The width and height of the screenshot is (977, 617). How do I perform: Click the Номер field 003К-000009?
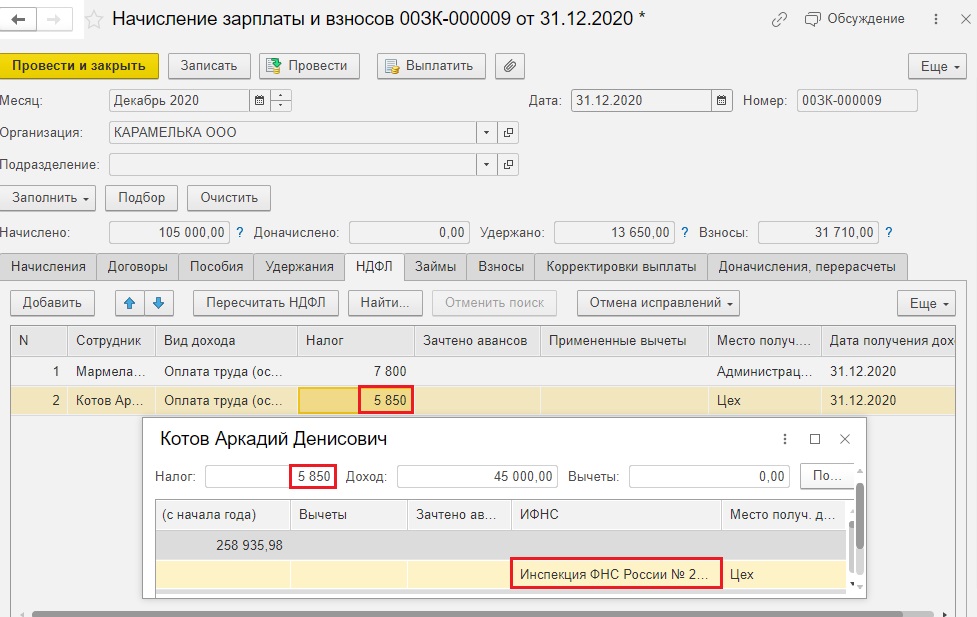[x=857, y=100]
